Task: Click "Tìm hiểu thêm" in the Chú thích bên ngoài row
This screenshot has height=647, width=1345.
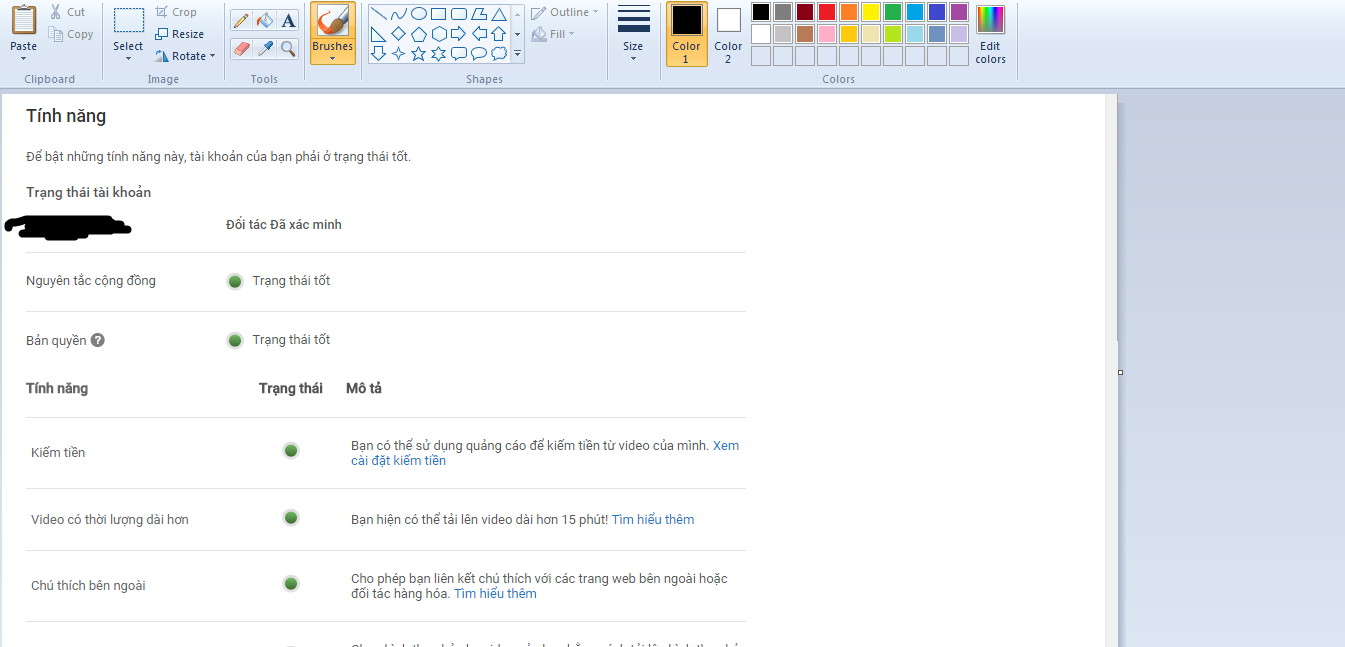Action: pyautogui.click(x=495, y=594)
